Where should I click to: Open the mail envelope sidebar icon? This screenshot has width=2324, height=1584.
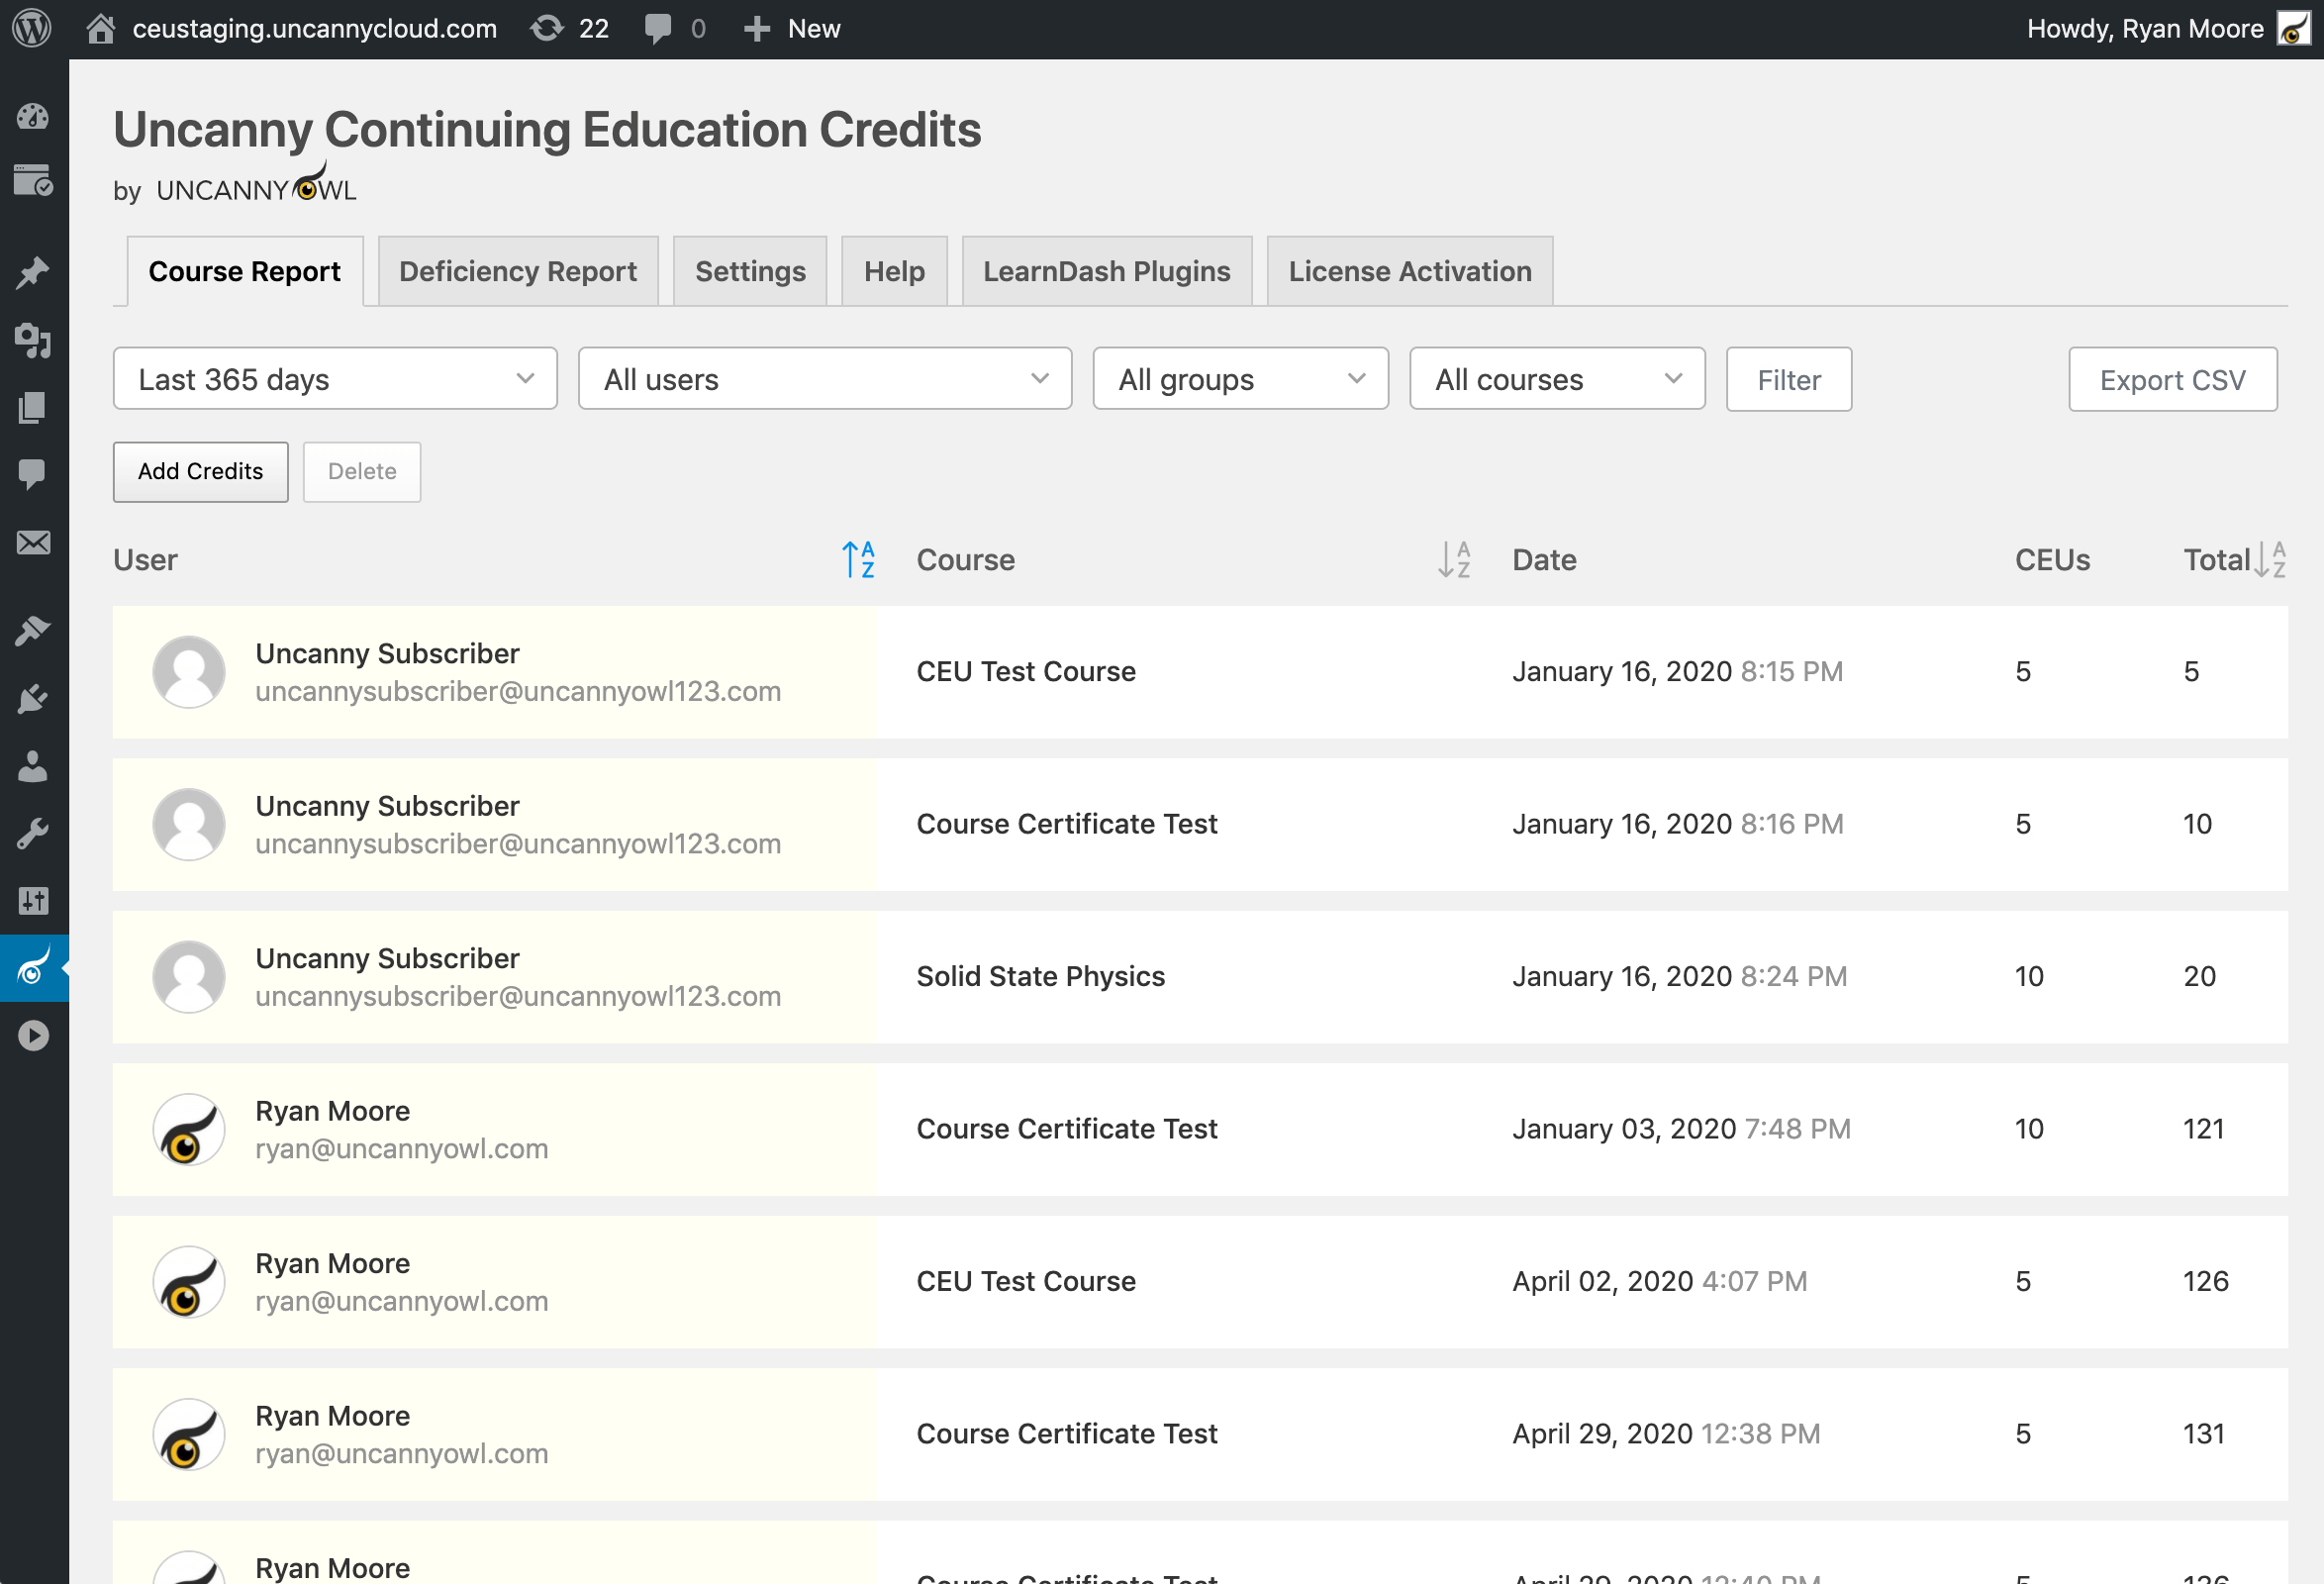(33, 542)
